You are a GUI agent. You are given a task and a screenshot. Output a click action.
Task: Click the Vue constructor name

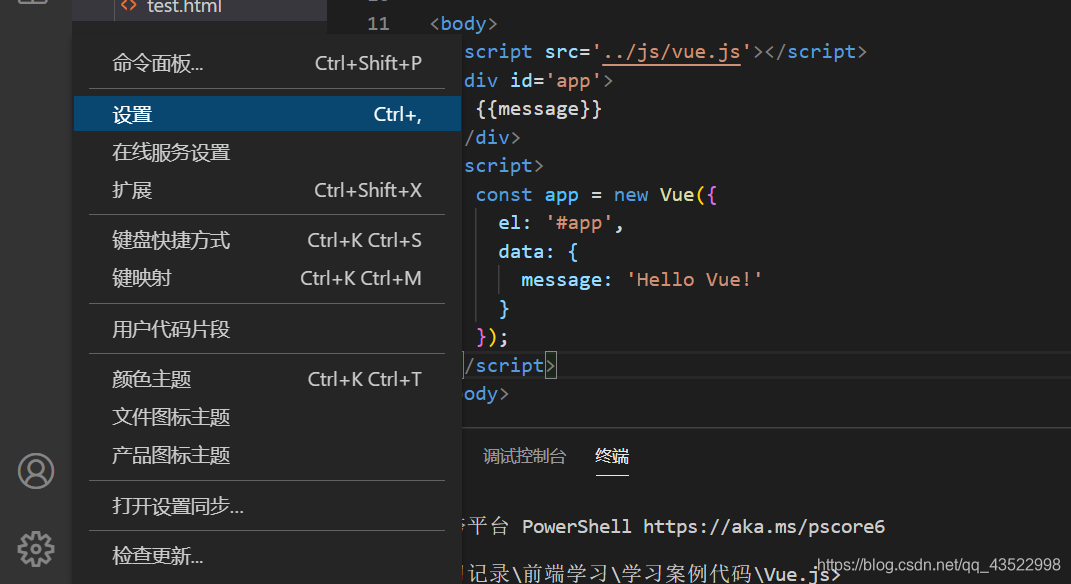click(x=677, y=195)
